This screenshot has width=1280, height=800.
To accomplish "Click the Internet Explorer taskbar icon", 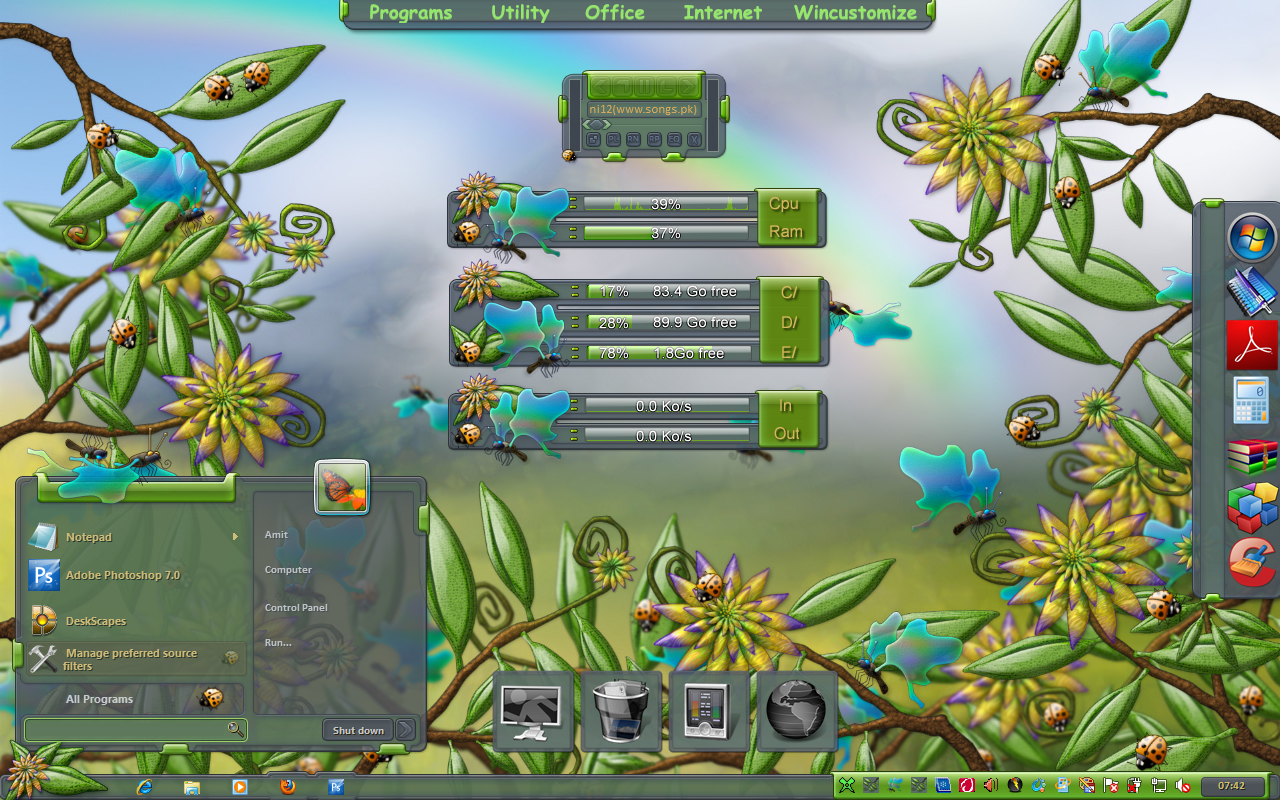I will tap(145, 786).
